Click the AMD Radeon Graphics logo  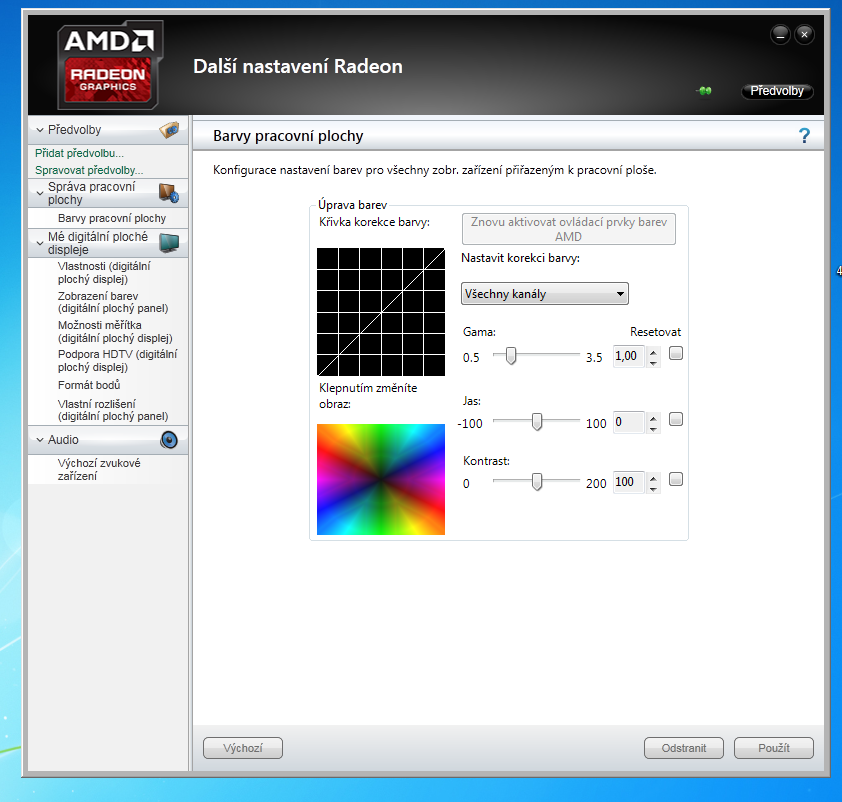(x=107, y=67)
